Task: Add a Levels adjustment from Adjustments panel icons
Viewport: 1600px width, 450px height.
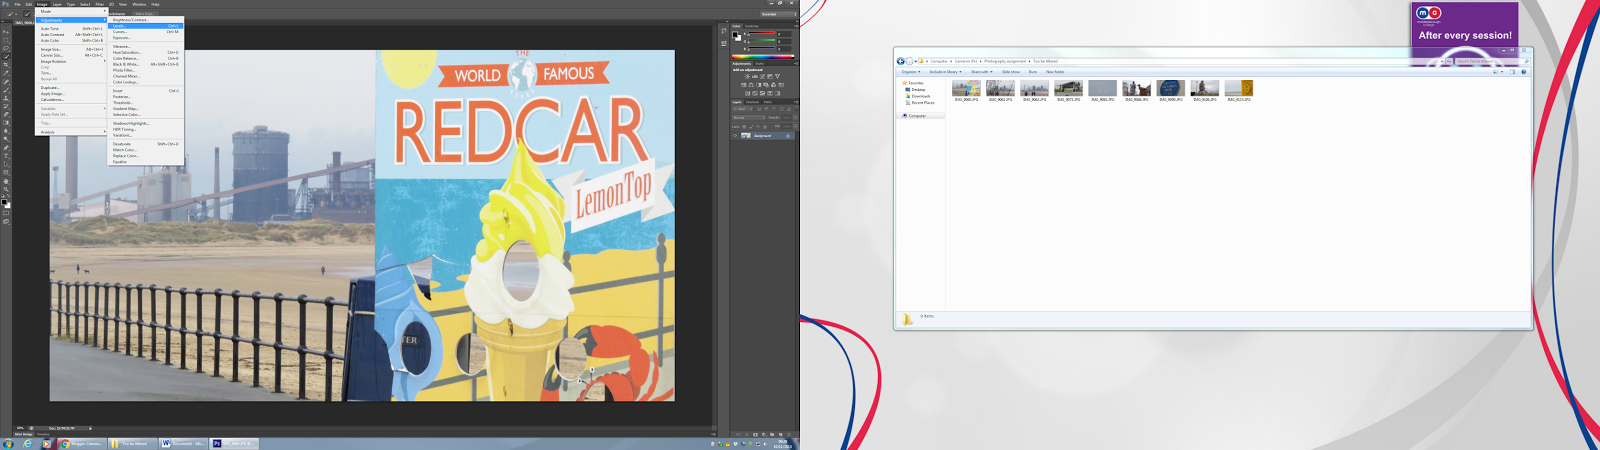Action: (x=755, y=77)
